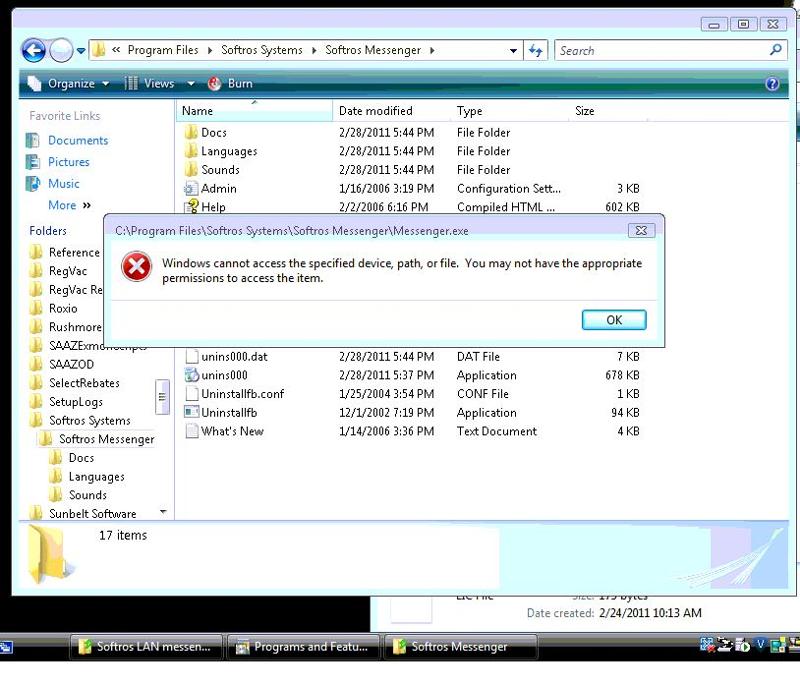Expand More in Favorite Links

[69, 205]
